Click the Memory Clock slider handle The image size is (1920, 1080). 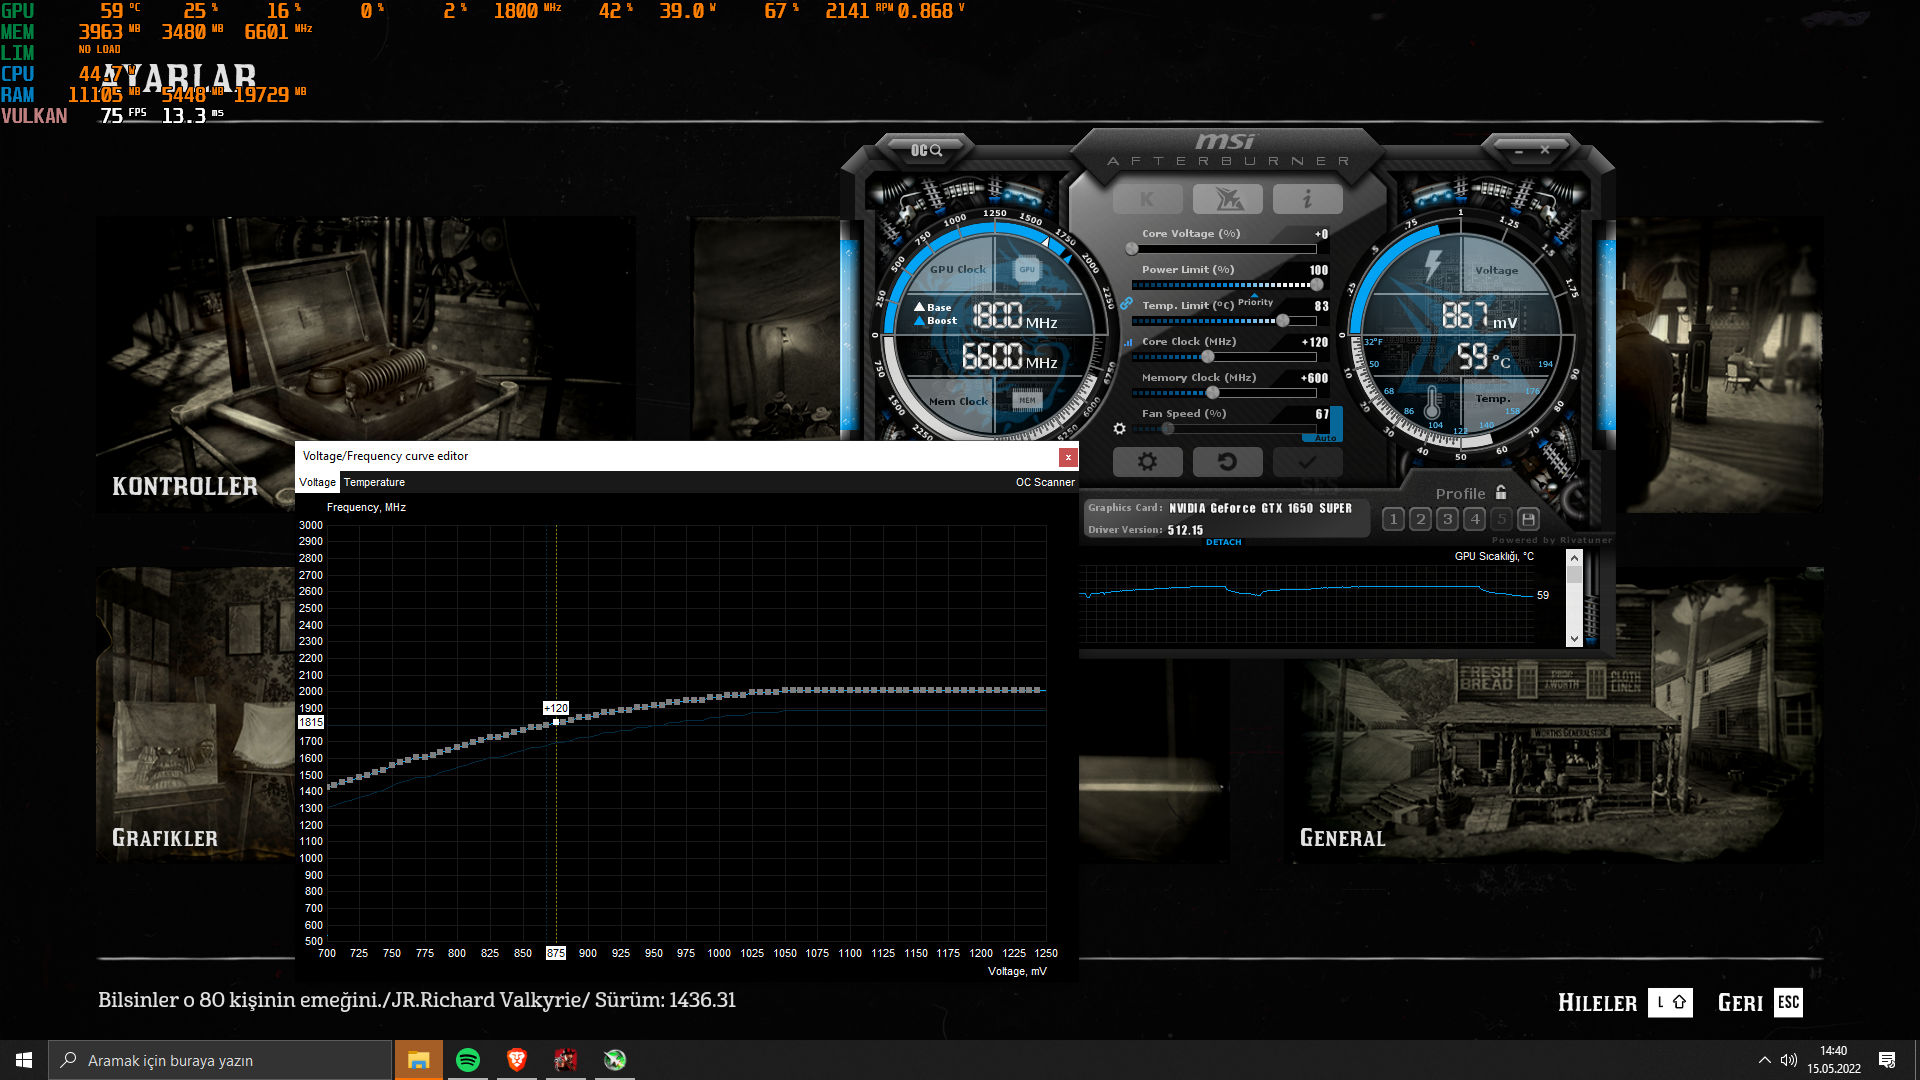pos(1212,393)
